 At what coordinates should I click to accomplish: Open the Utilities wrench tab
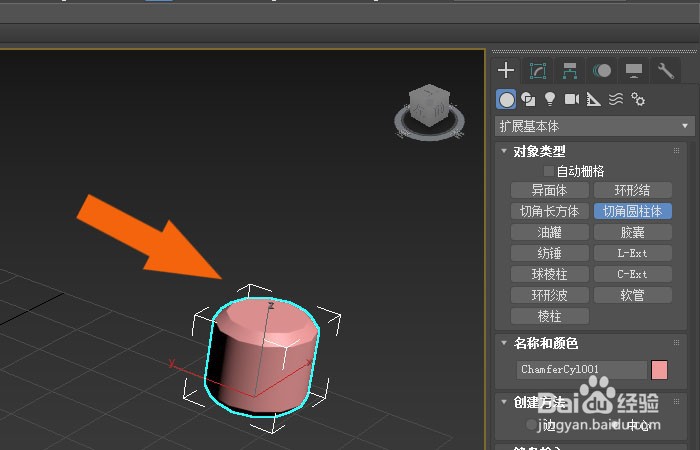click(666, 71)
